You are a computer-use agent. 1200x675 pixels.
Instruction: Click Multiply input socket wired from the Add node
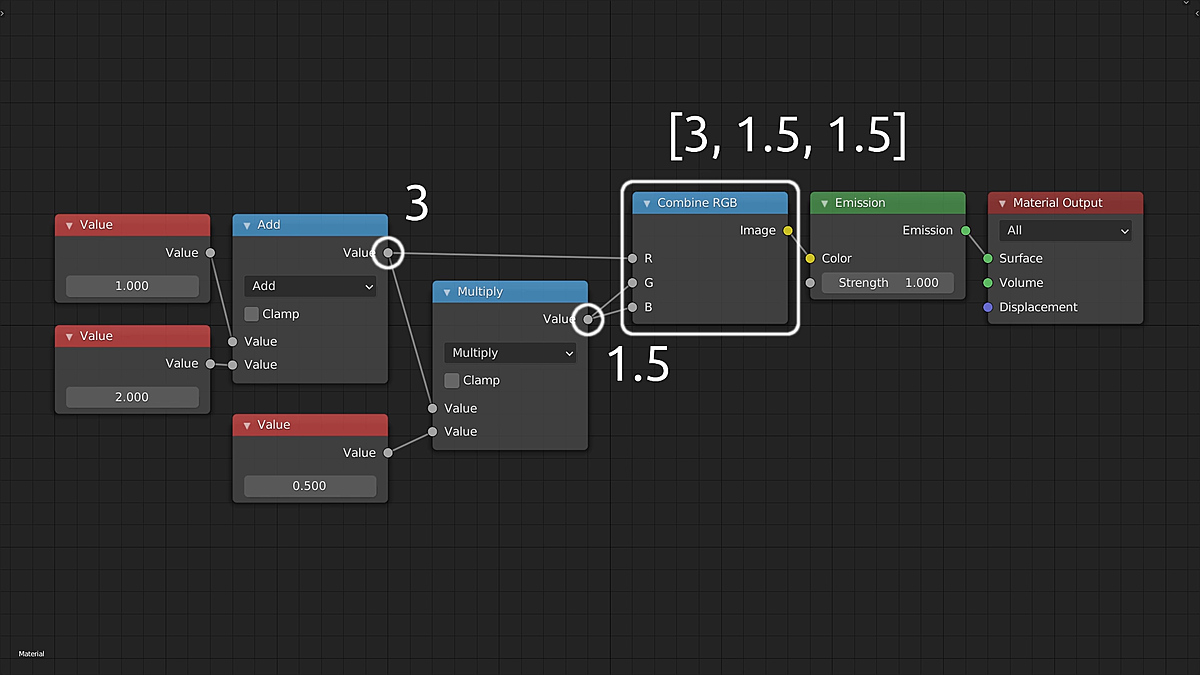point(432,408)
